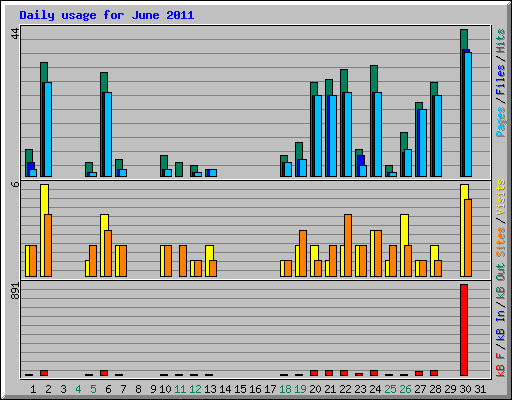Screen dimensions: 512x400
Task: Click the 'Visits' legend label
Action: pos(500,197)
